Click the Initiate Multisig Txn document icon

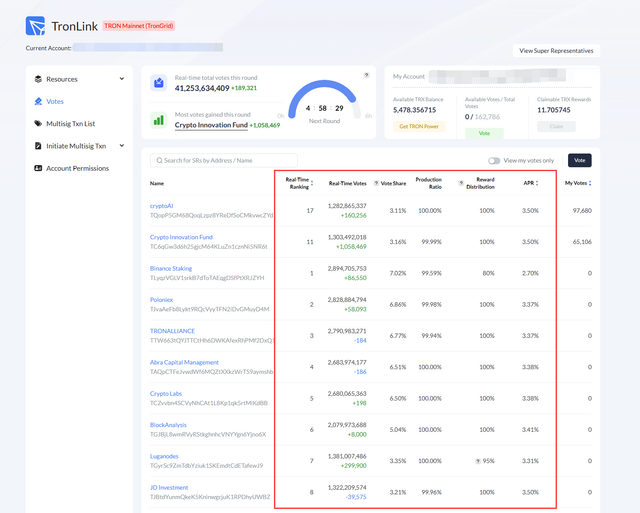point(38,146)
